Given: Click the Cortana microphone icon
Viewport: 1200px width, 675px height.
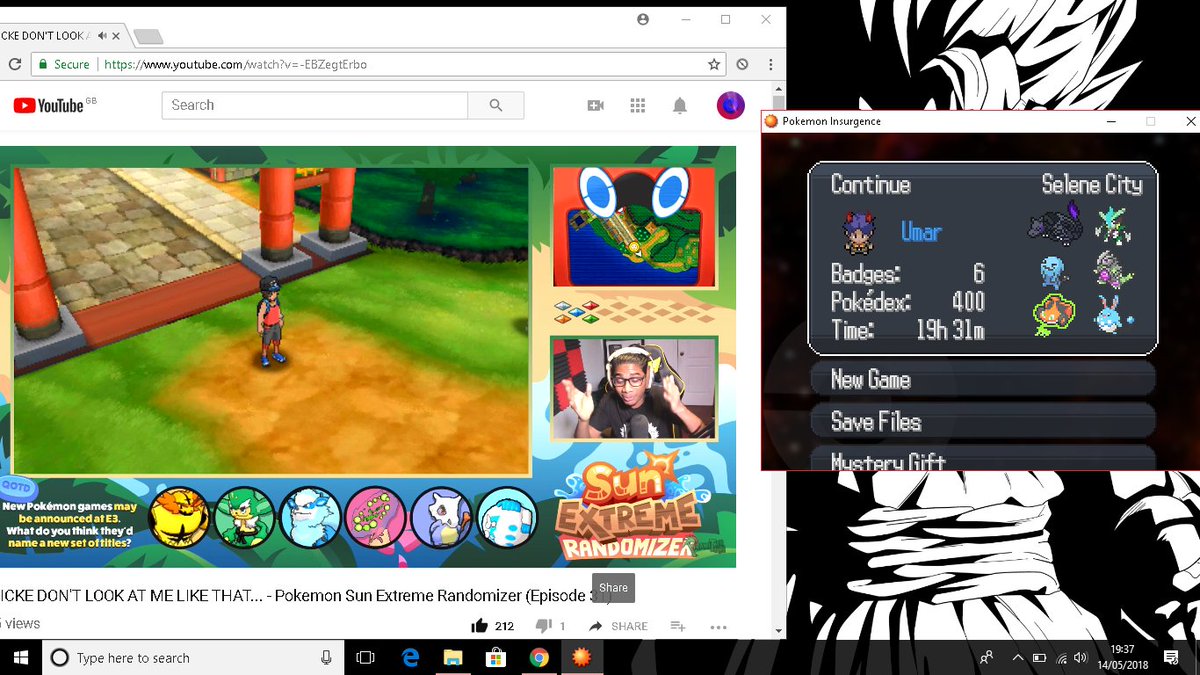Looking at the screenshot, I should pyautogui.click(x=326, y=657).
